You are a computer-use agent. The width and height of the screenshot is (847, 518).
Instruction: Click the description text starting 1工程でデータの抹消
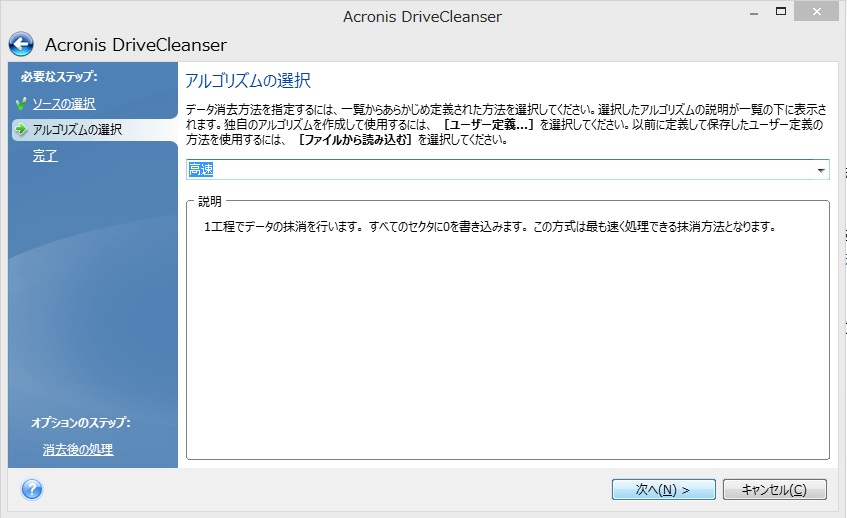(490, 227)
